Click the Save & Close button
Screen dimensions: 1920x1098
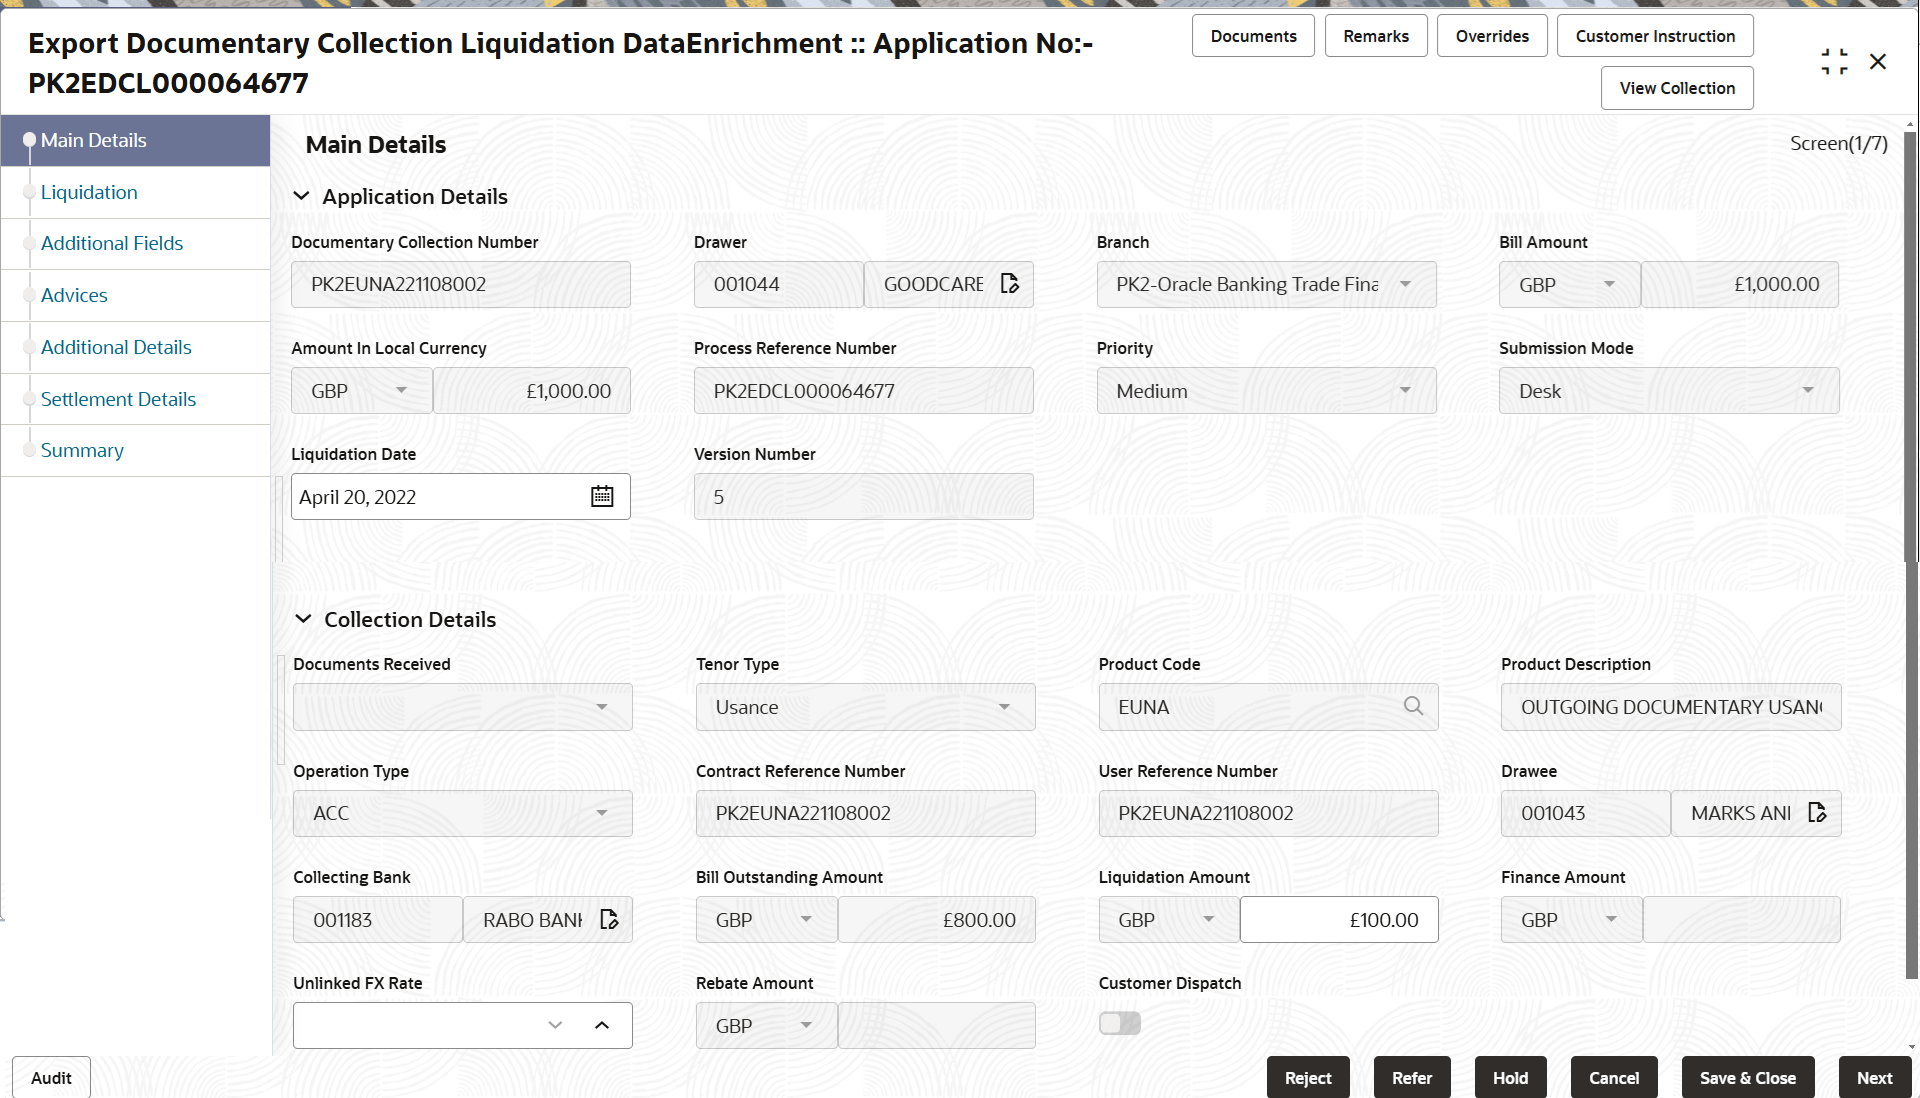coord(1747,1078)
